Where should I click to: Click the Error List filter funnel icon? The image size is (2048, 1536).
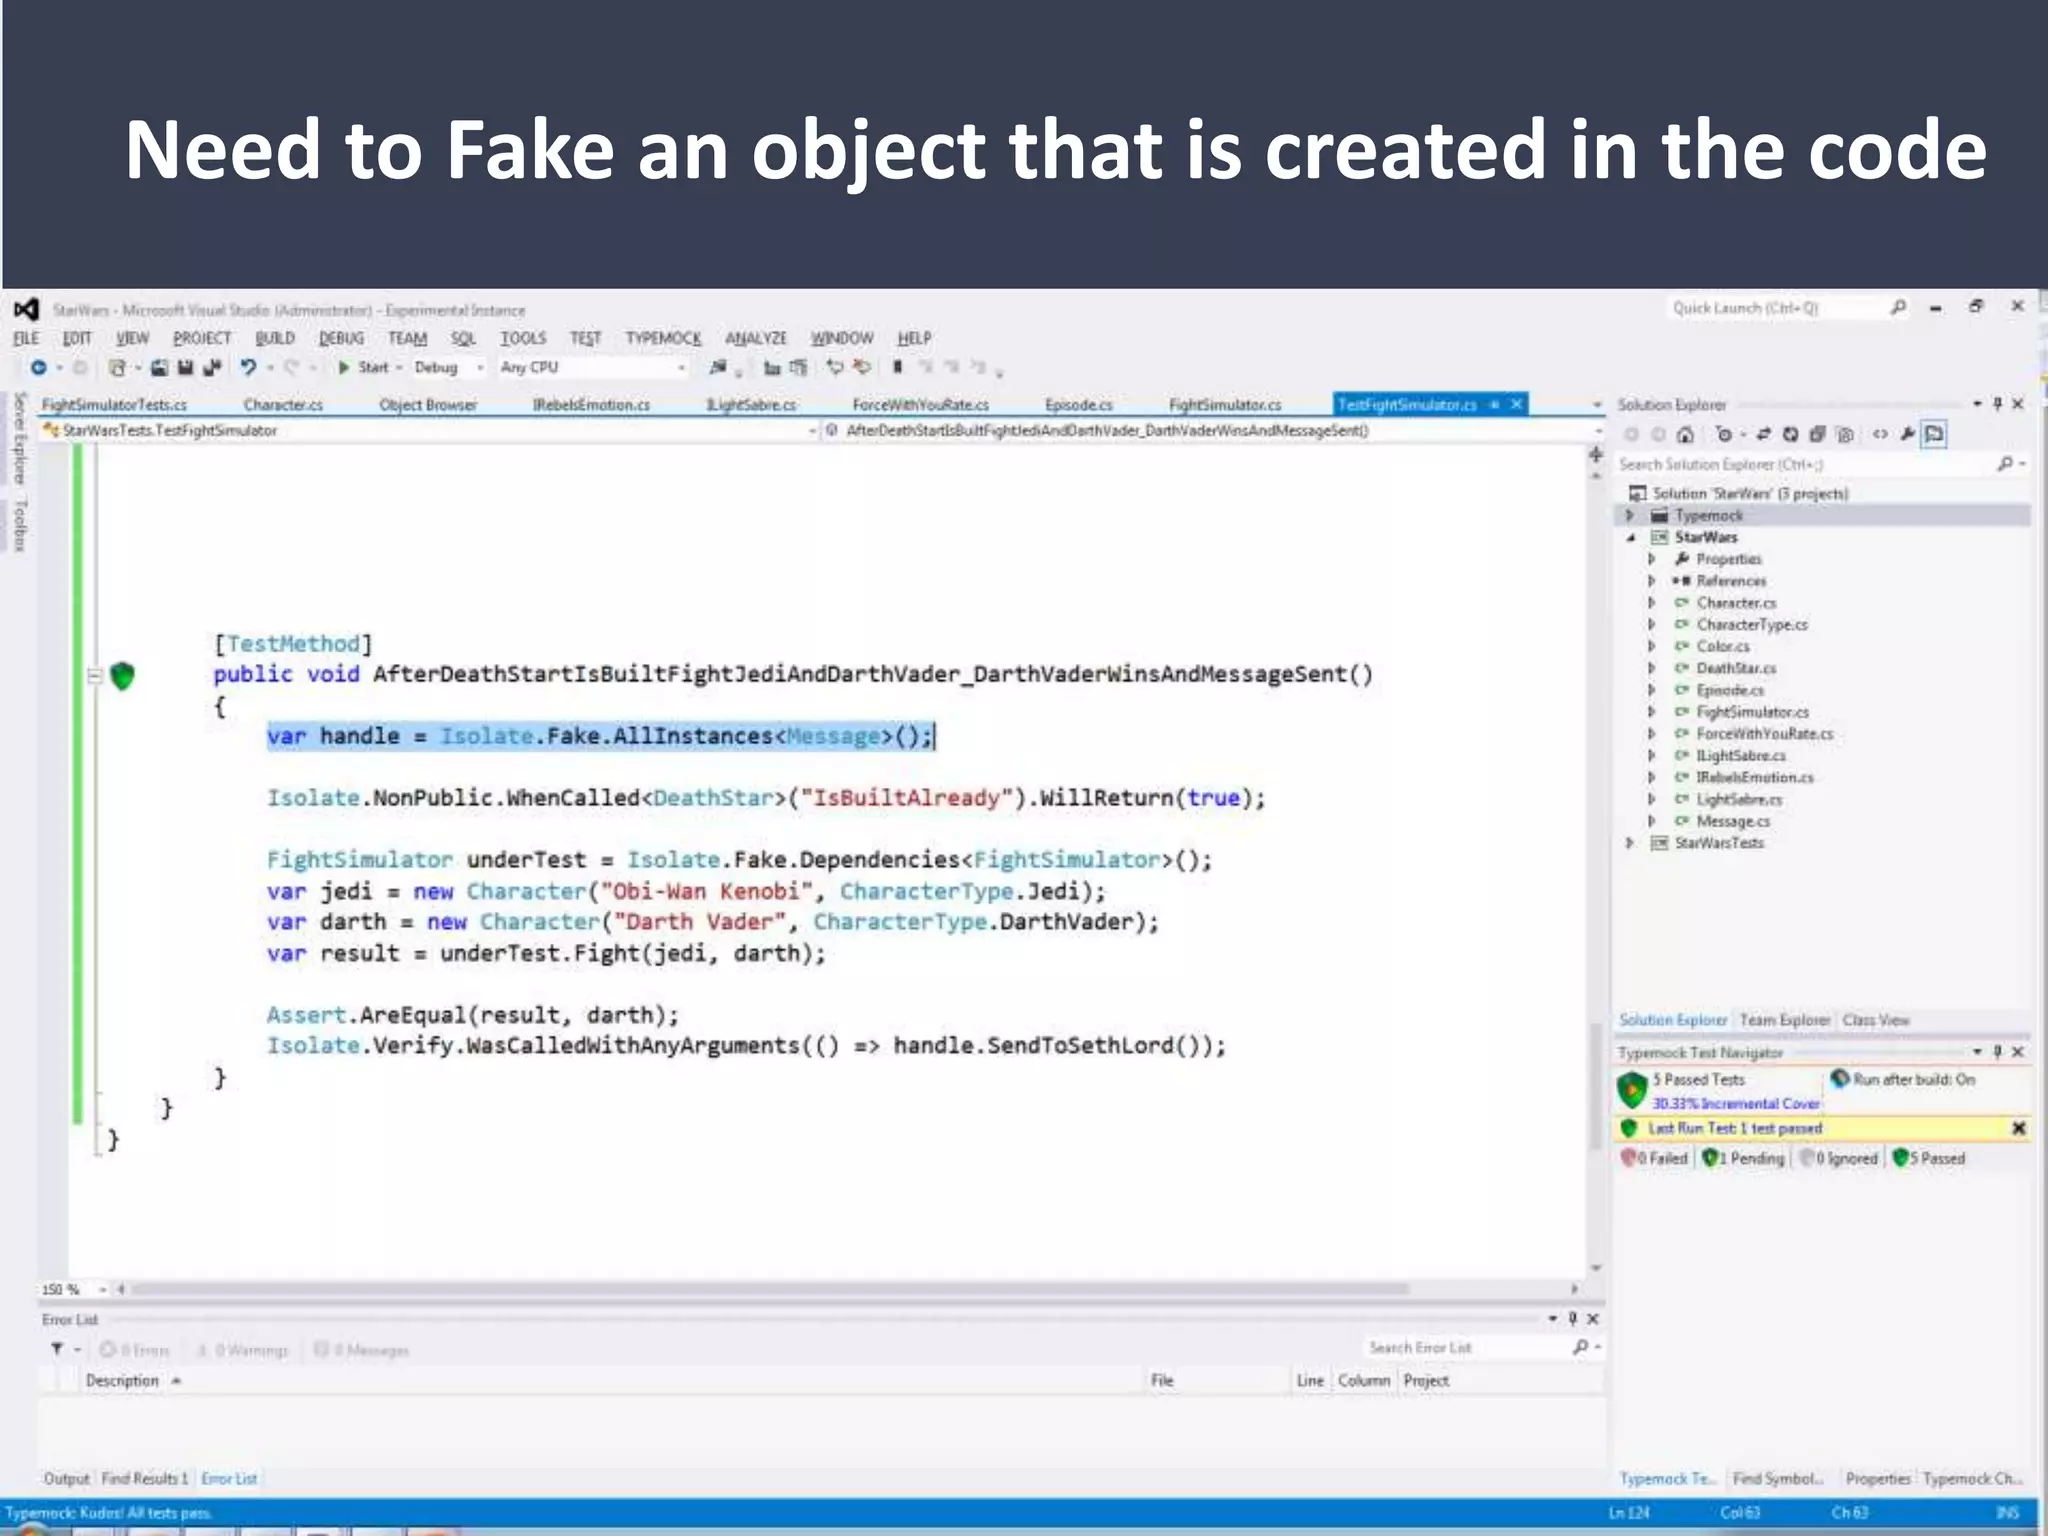[57, 1349]
